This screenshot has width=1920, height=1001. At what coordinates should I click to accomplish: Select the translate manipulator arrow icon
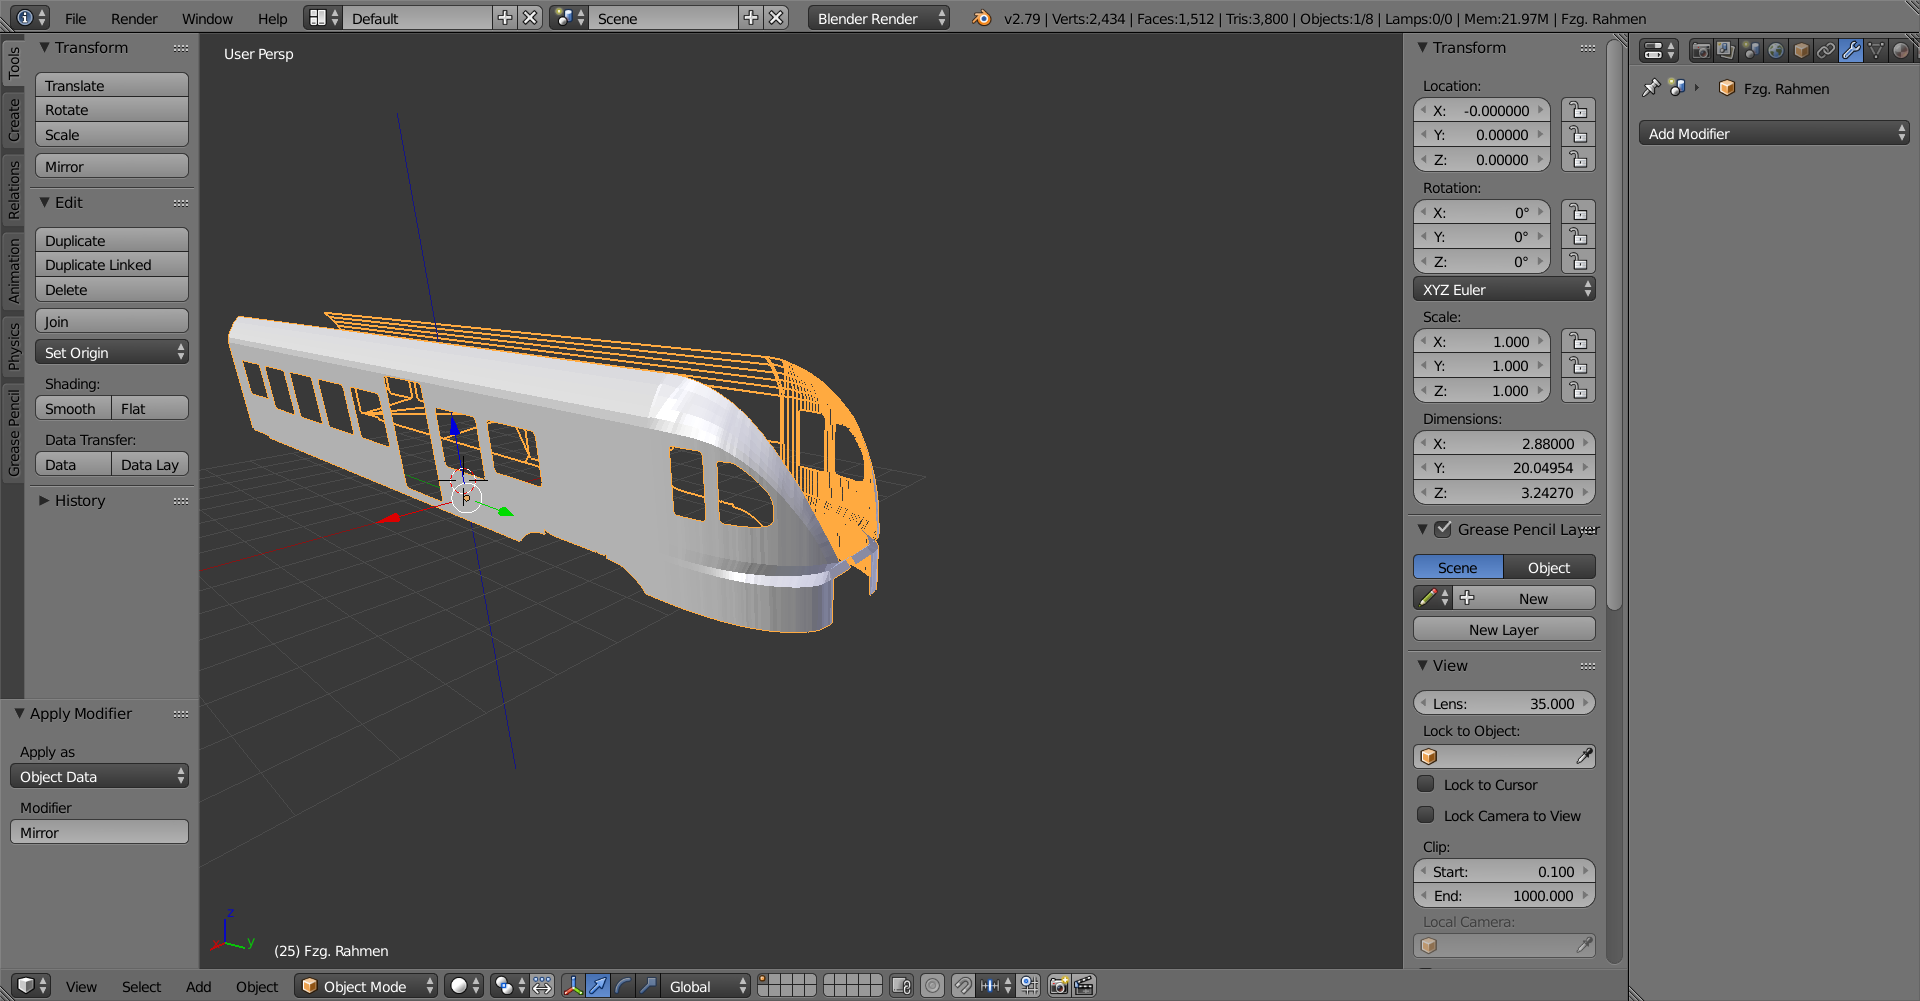click(x=597, y=986)
